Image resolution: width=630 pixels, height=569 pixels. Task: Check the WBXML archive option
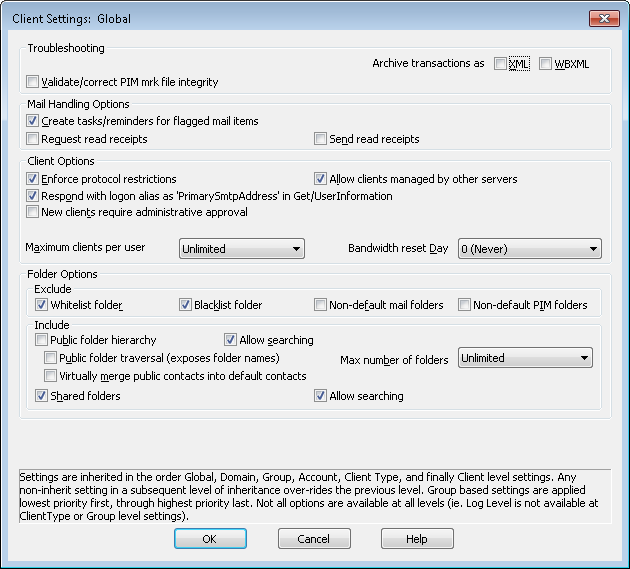pos(545,64)
